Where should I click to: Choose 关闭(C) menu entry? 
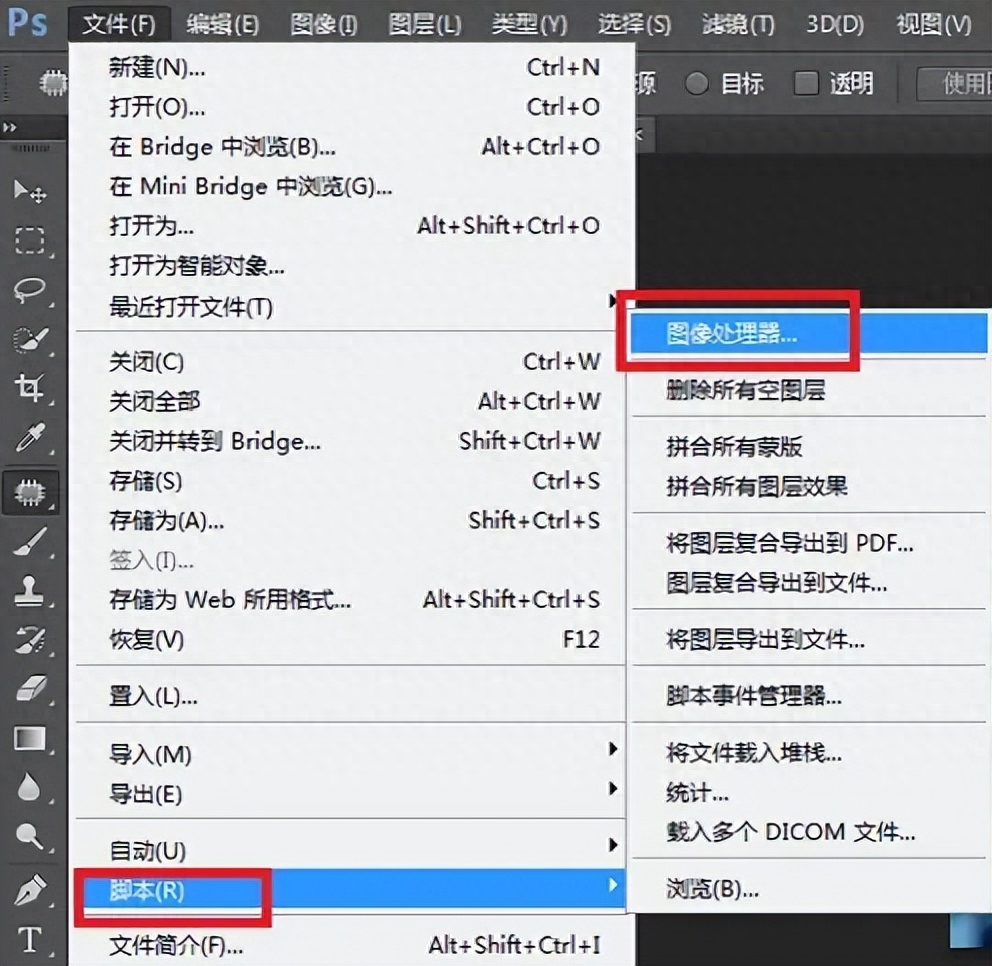point(351,362)
